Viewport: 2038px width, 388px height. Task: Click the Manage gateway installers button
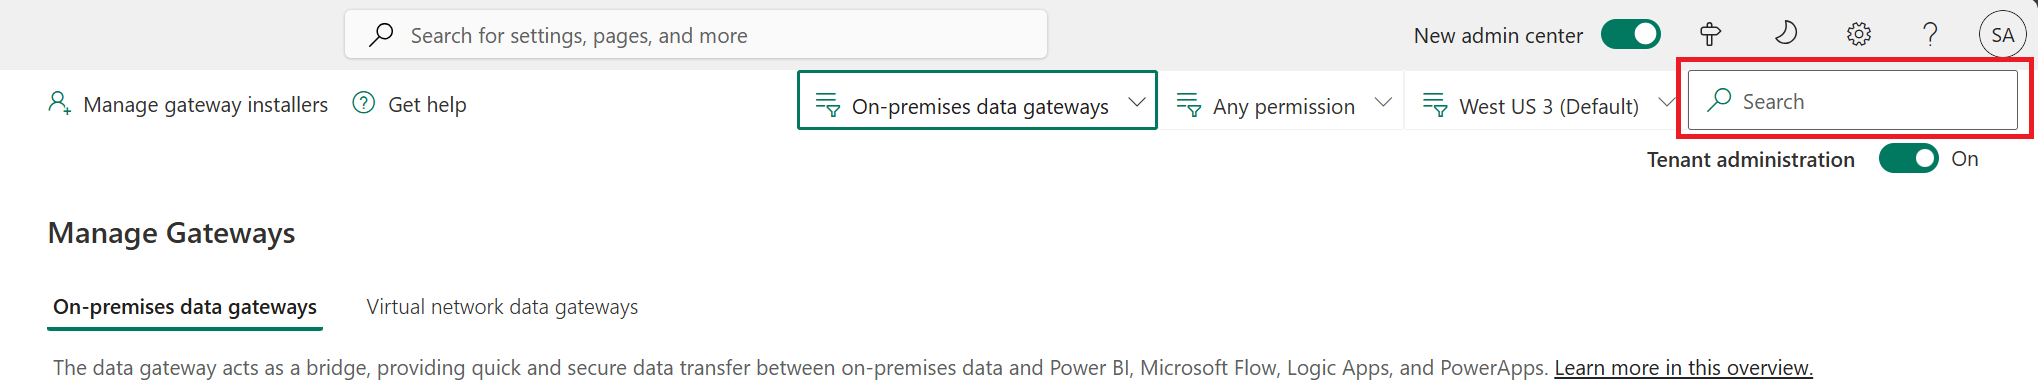tap(188, 104)
